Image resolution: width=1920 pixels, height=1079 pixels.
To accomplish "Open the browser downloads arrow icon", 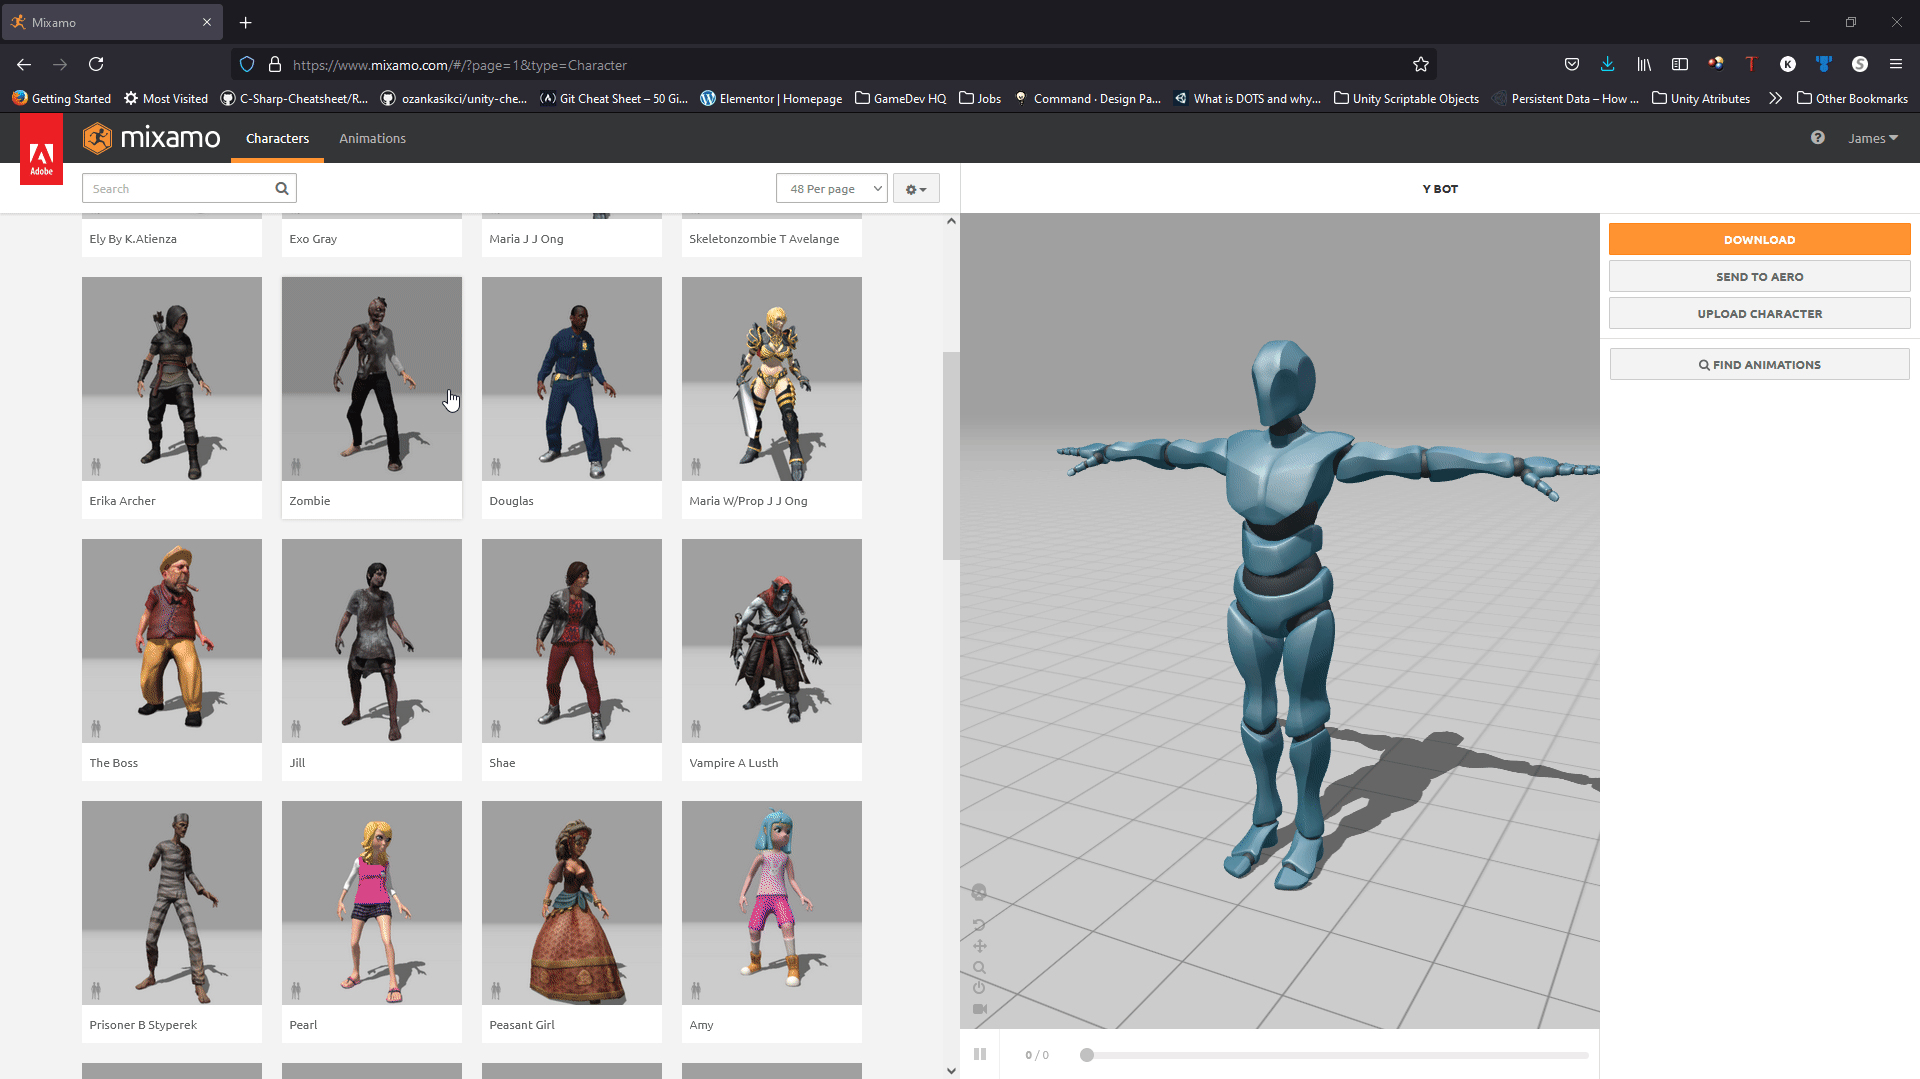I will click(1607, 64).
